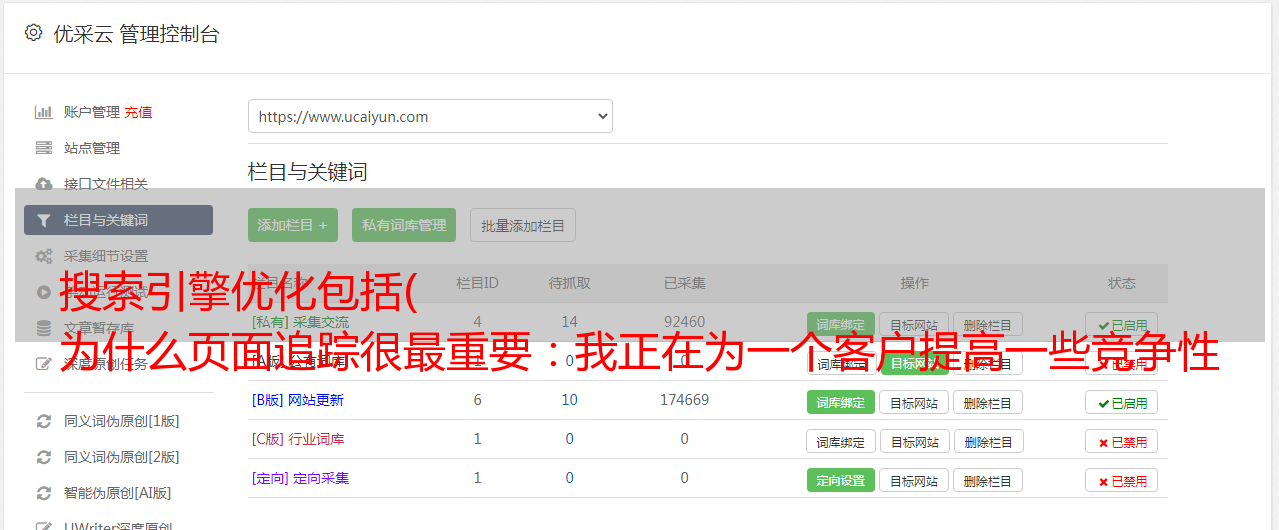Viewport: 1279px width, 530px height.
Task: Click the gear icon beside 优采云 管理控制台
Action: pos(33,33)
